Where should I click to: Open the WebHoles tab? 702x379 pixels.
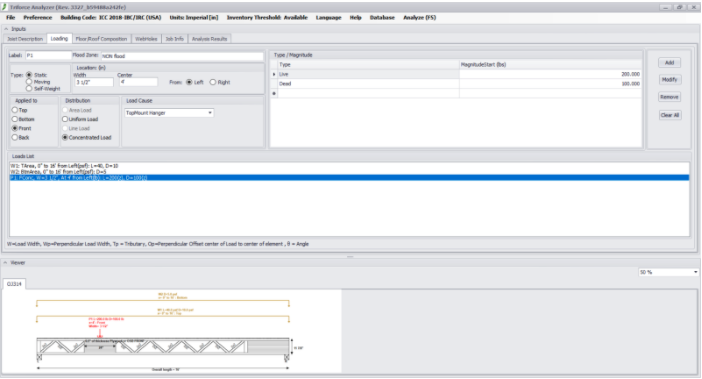click(146, 39)
